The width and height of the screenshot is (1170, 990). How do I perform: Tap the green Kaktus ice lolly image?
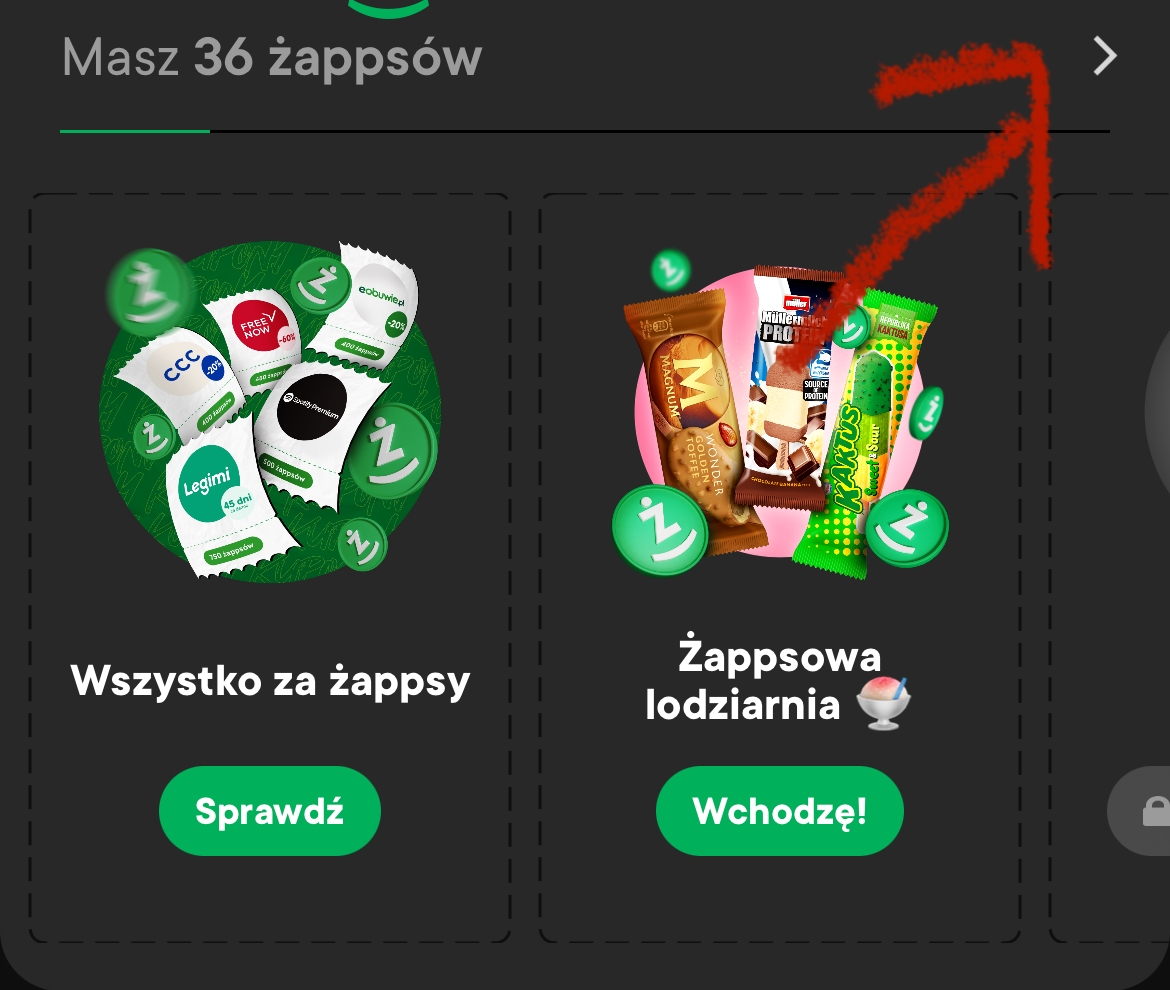[866, 433]
